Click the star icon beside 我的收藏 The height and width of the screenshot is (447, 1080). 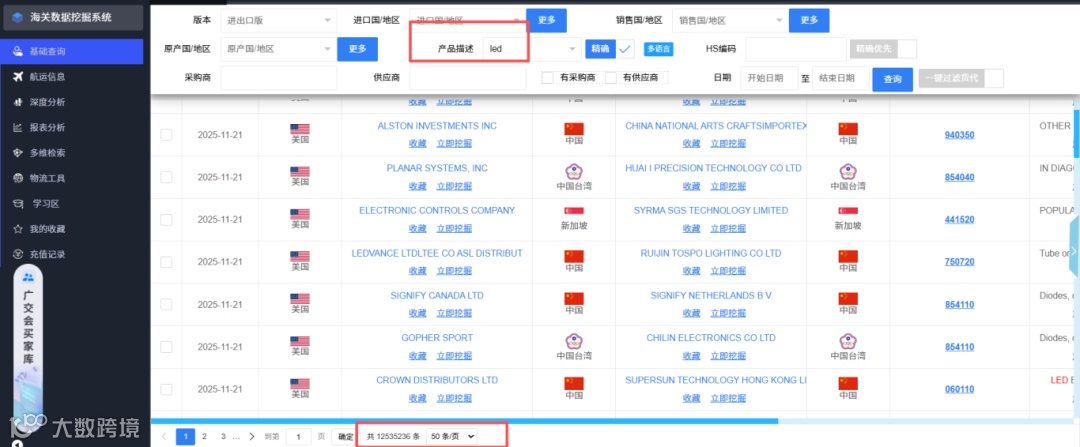18,229
